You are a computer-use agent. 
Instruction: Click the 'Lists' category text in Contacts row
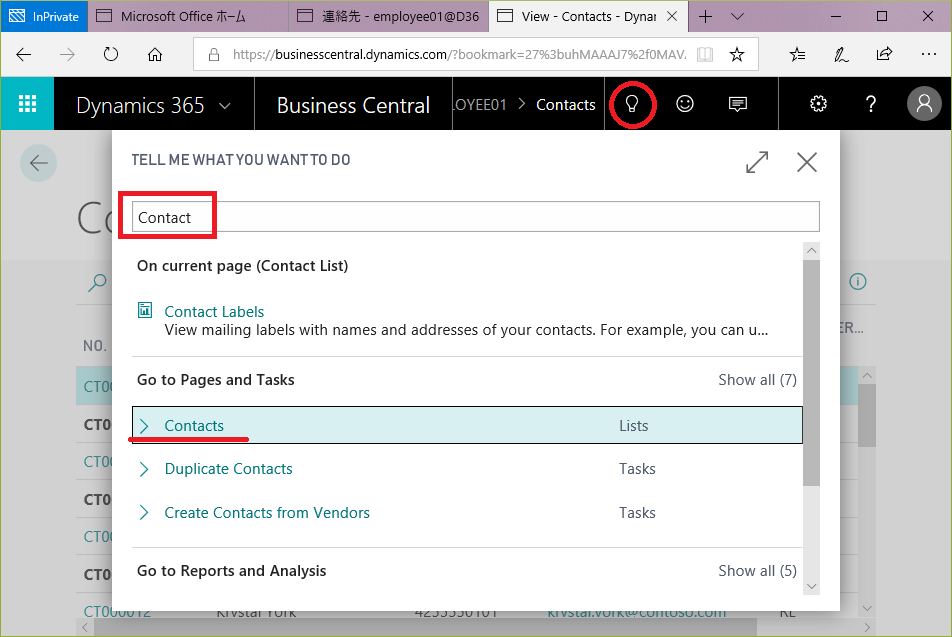(x=634, y=426)
